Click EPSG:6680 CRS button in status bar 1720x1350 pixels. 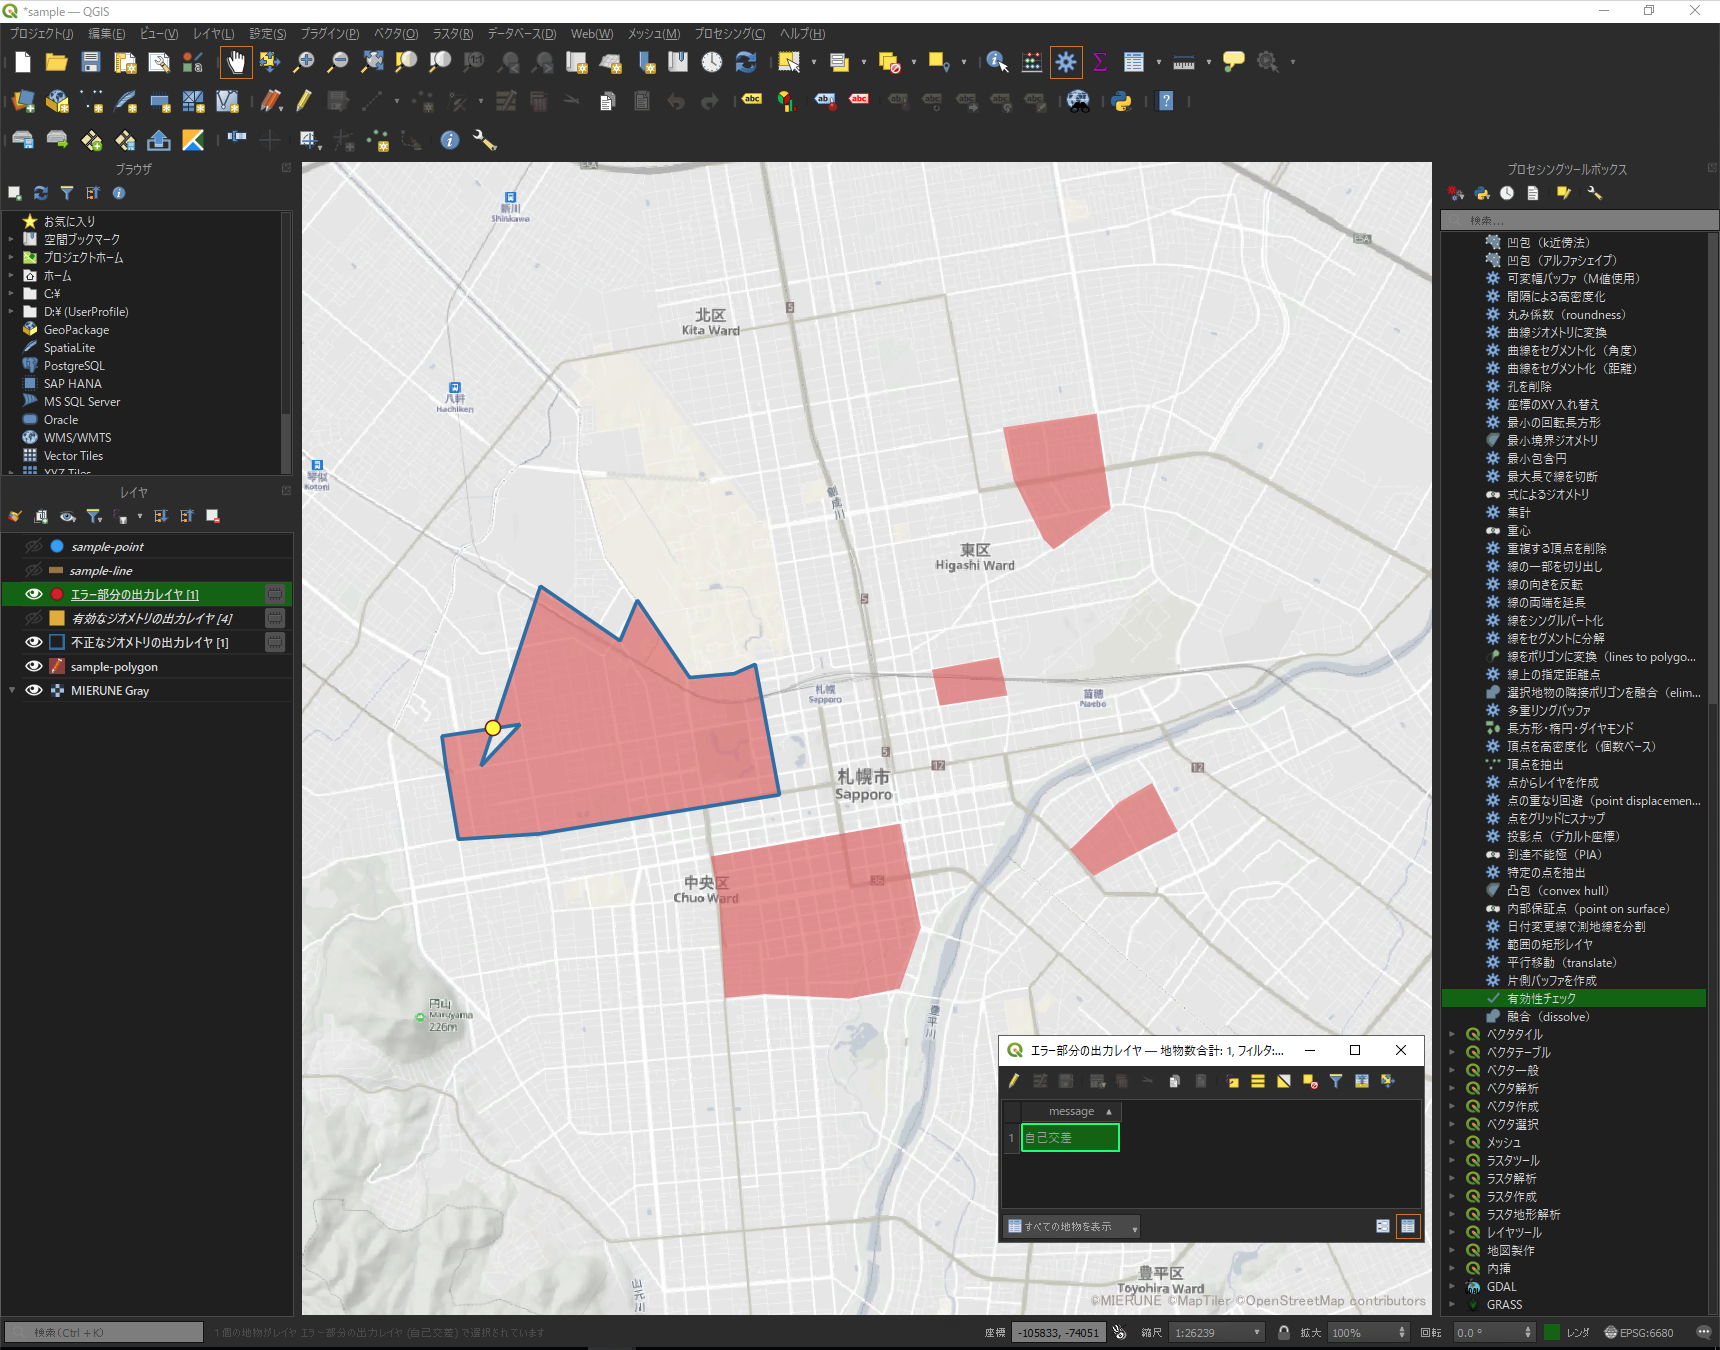pos(1639,1332)
